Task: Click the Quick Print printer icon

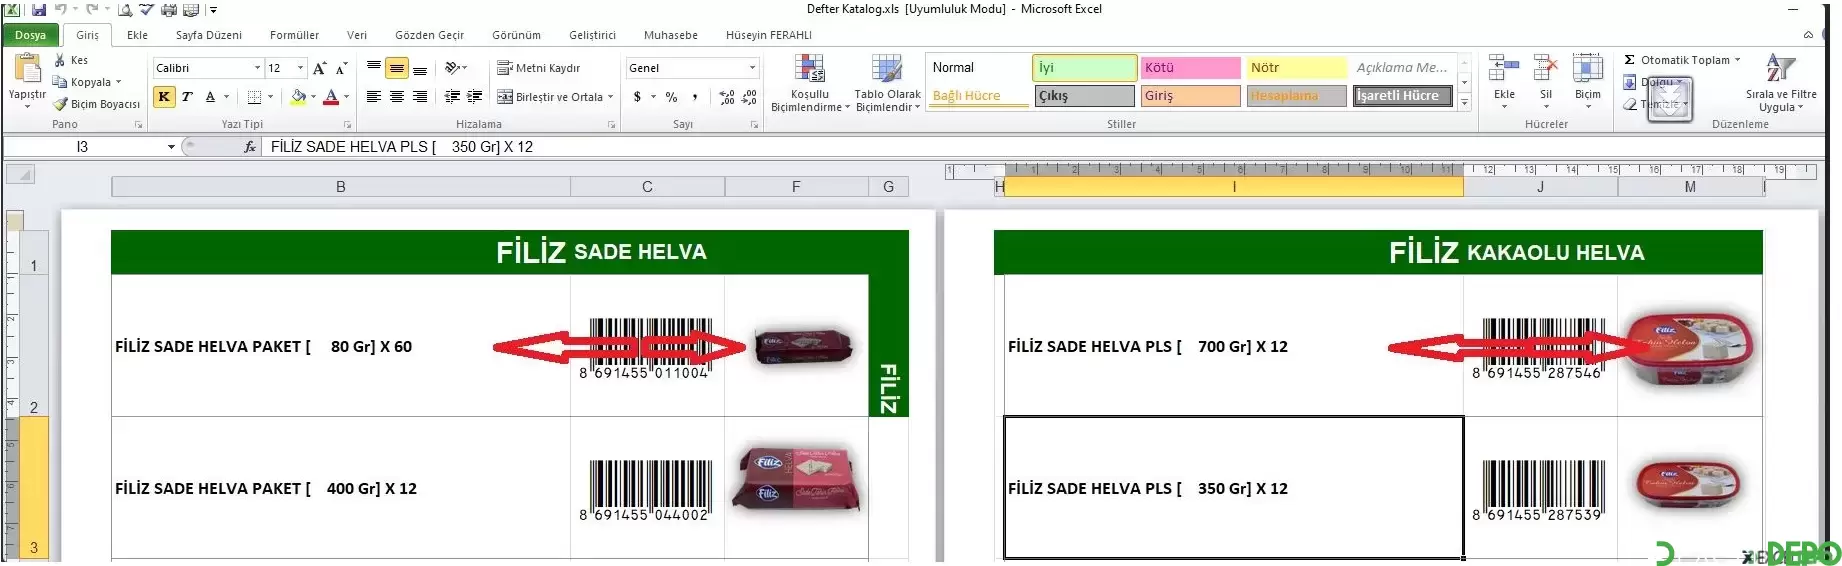Action: point(168,9)
